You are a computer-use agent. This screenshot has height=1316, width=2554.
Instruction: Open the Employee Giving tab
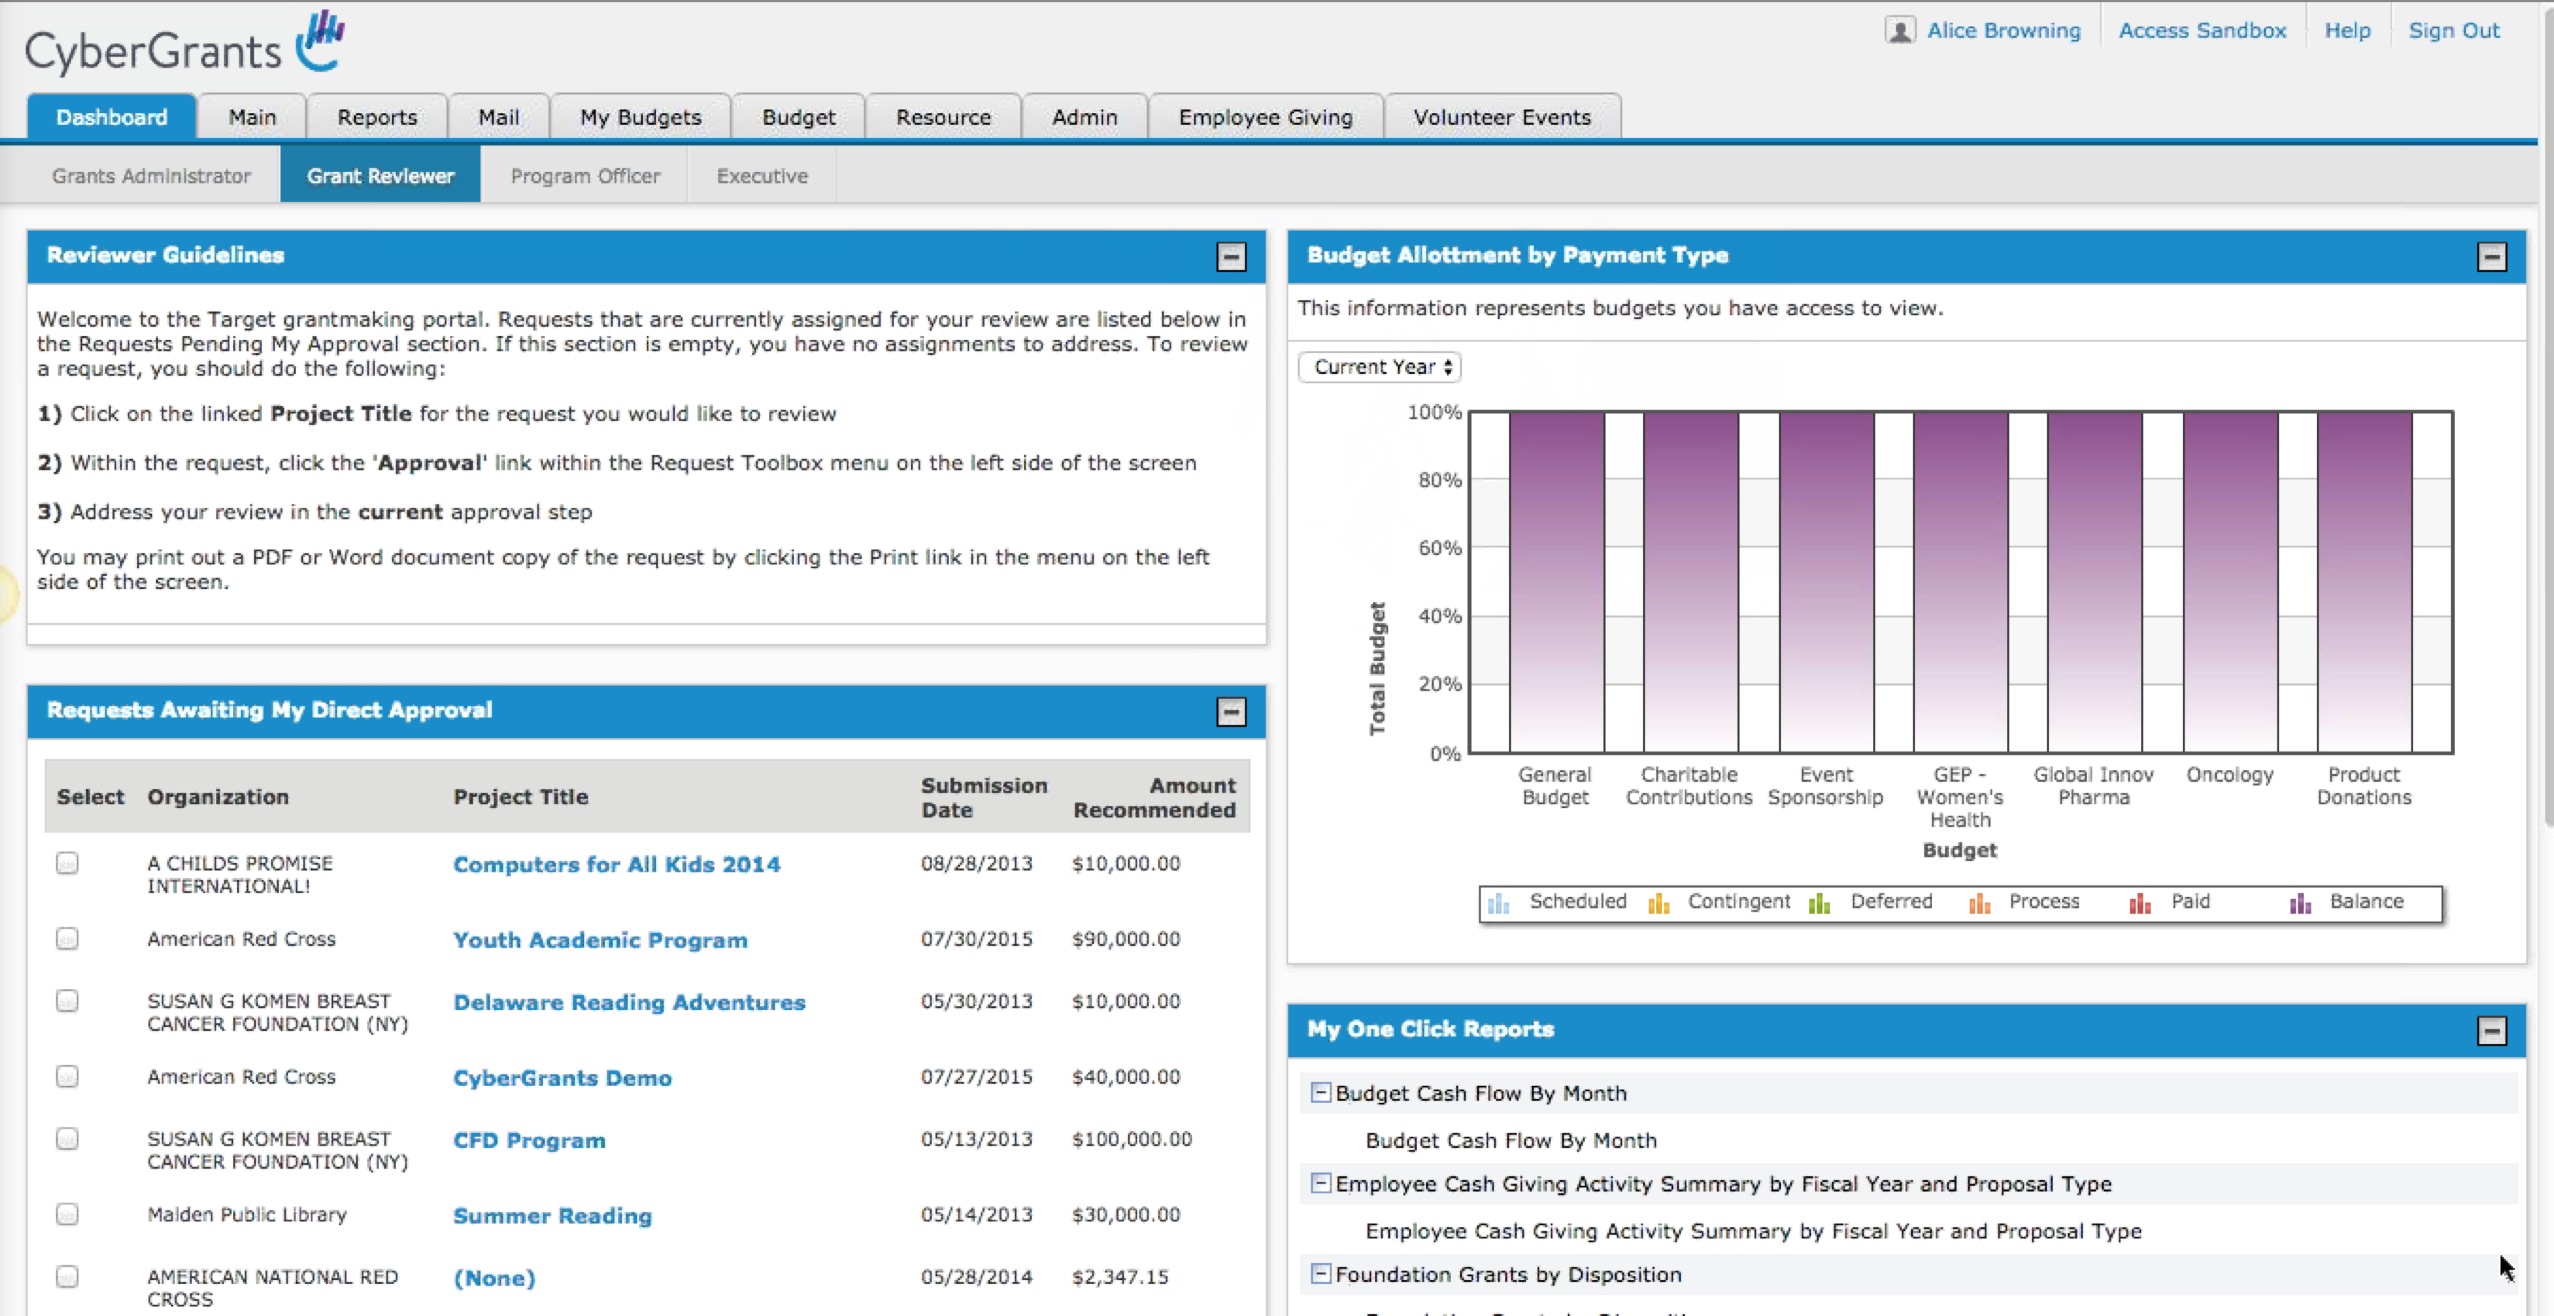click(x=1264, y=117)
